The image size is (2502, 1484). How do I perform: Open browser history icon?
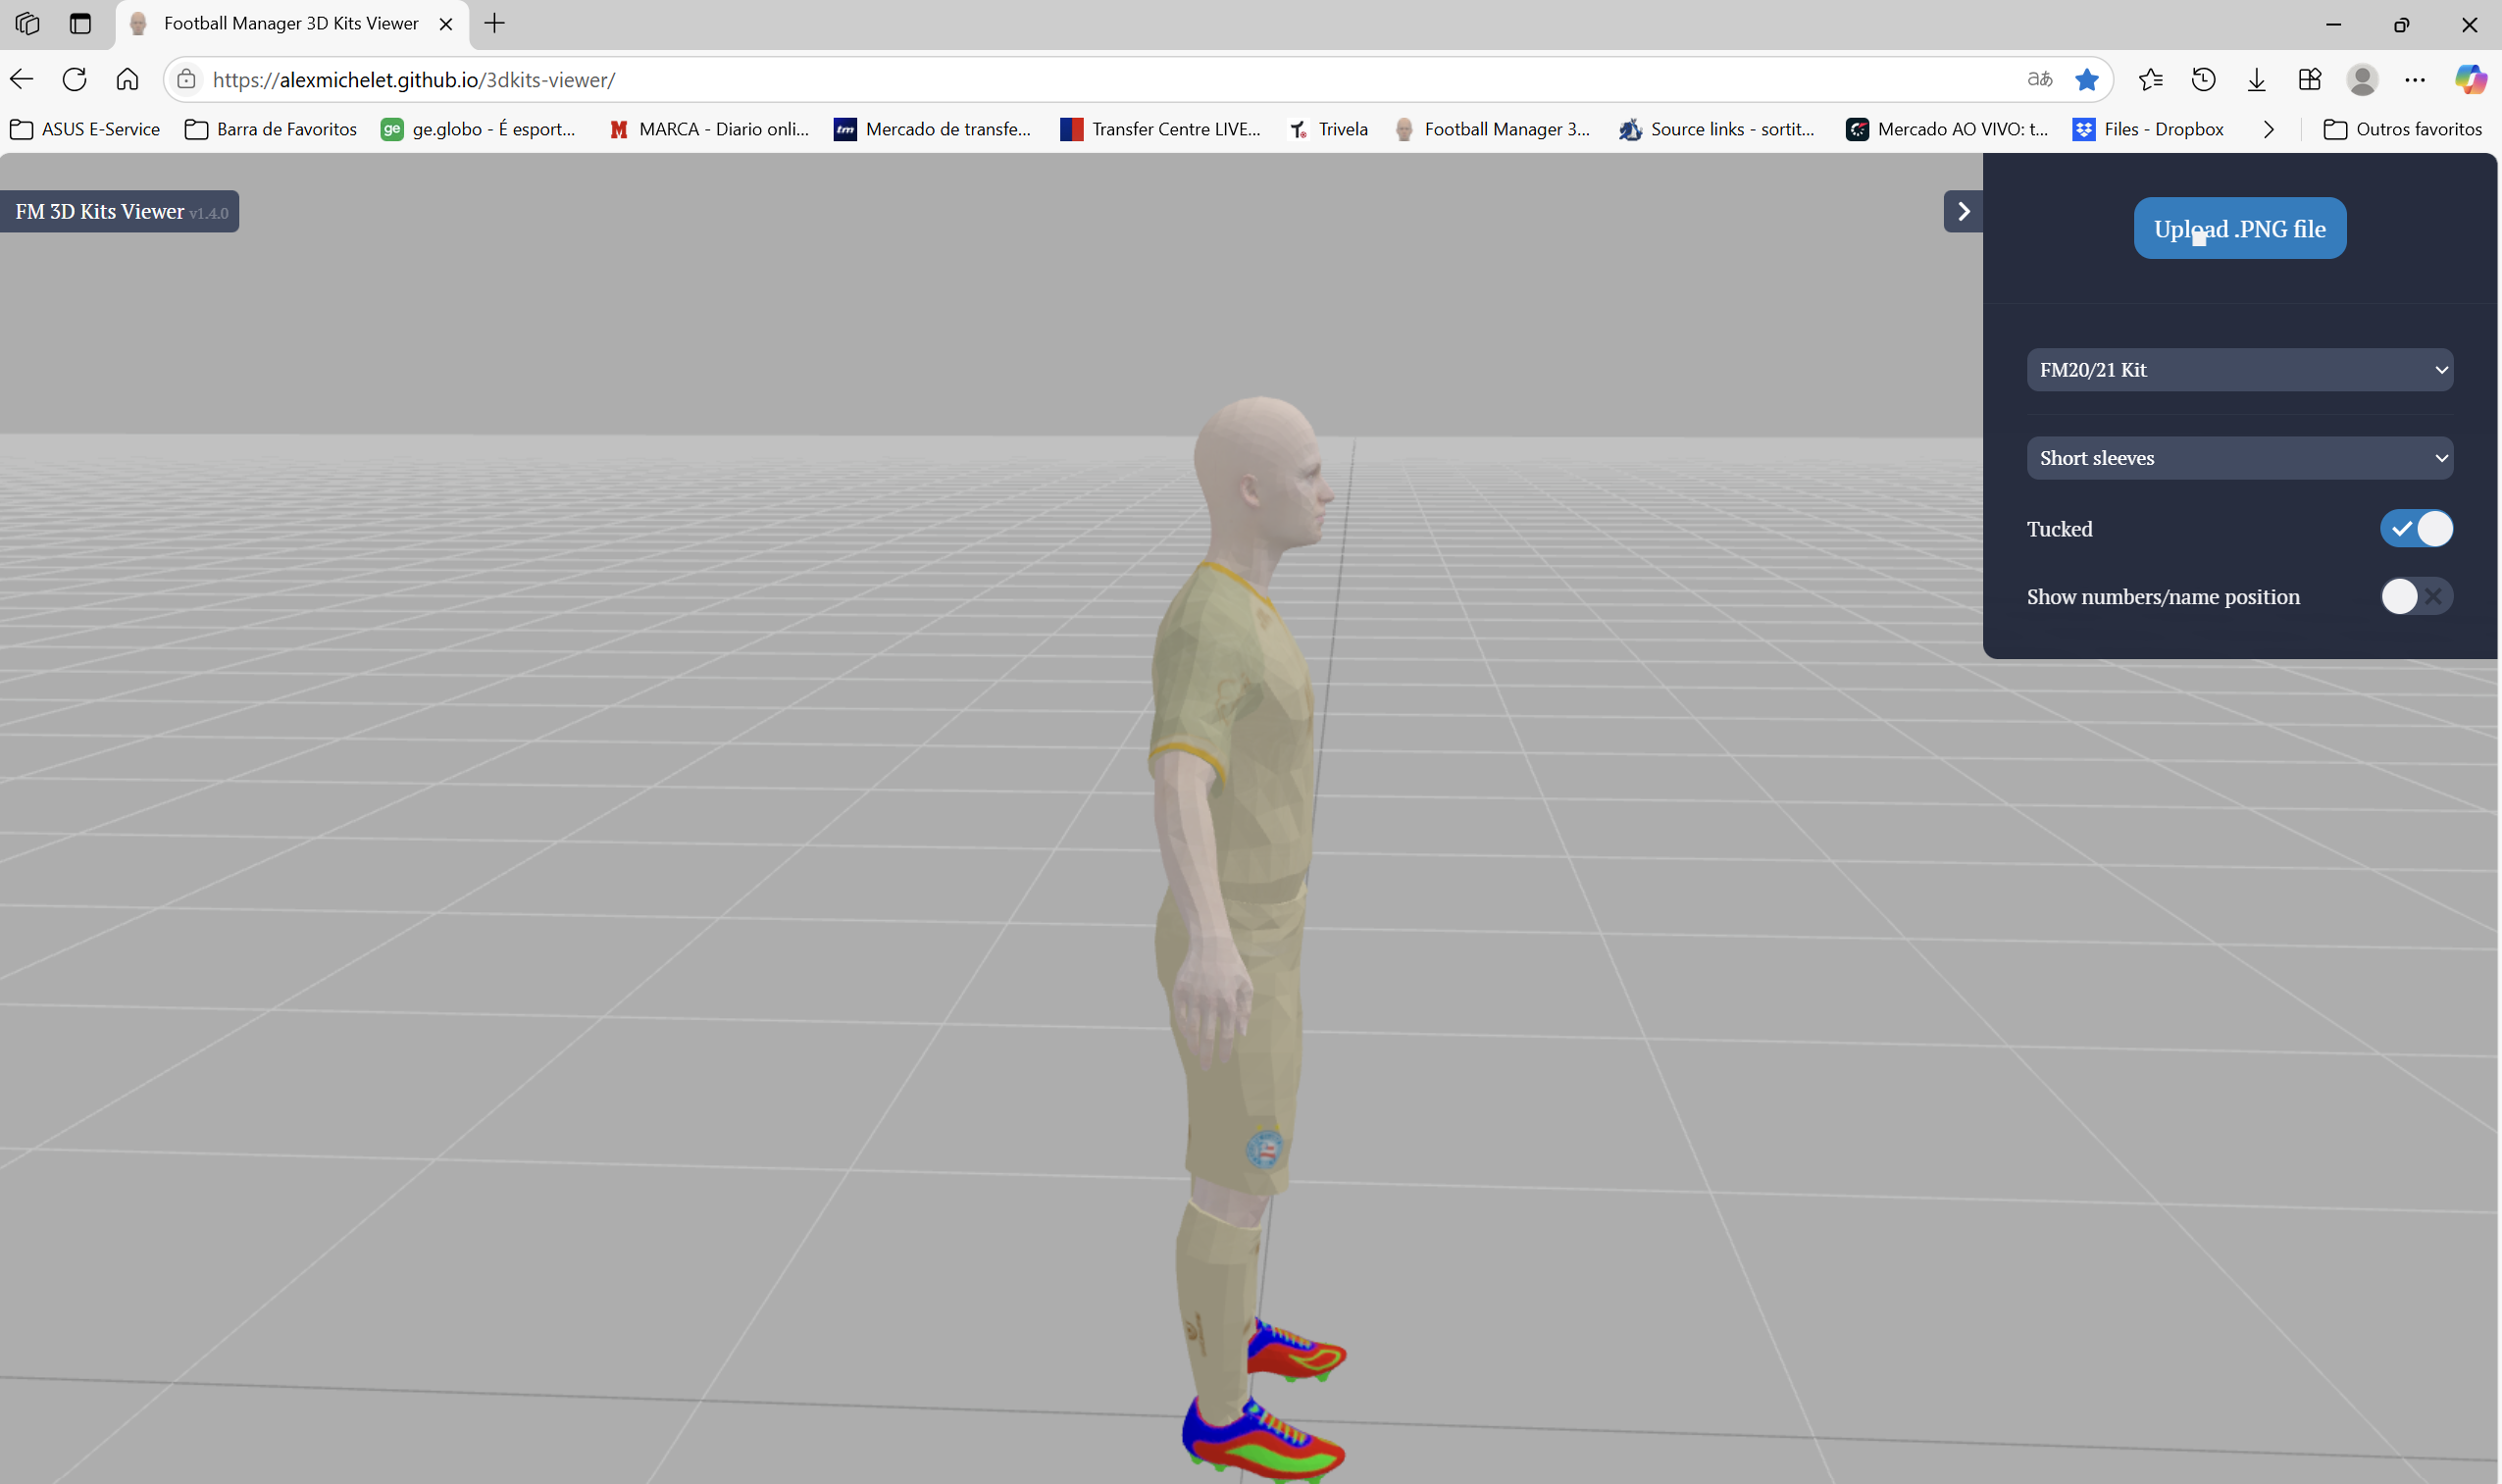(x=2203, y=80)
